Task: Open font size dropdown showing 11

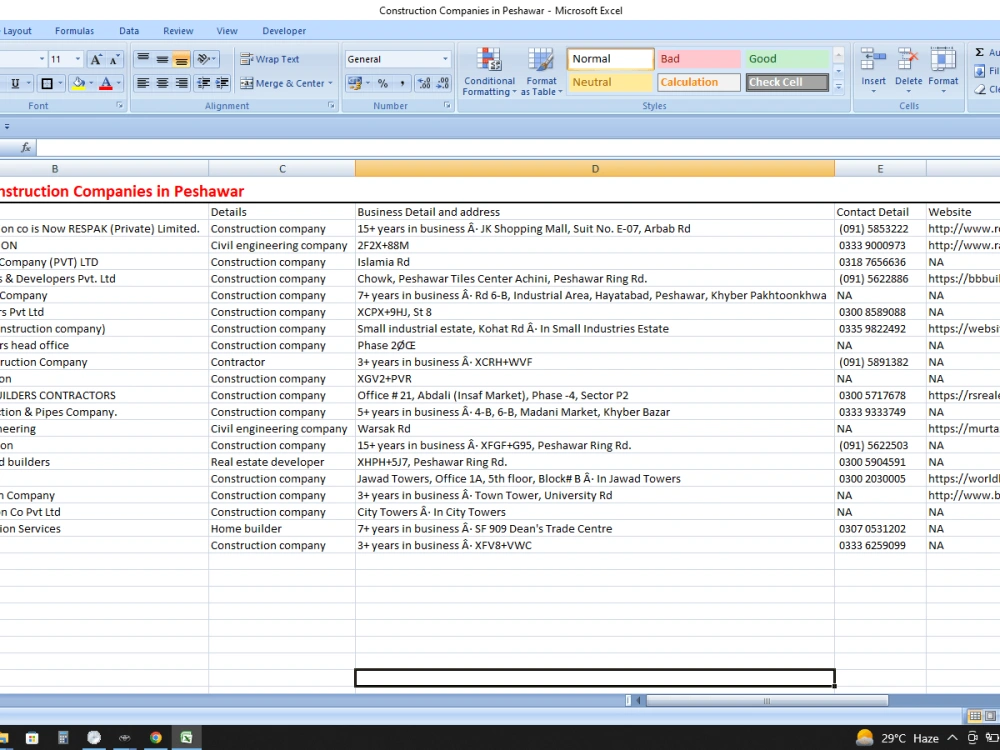Action: (x=78, y=59)
